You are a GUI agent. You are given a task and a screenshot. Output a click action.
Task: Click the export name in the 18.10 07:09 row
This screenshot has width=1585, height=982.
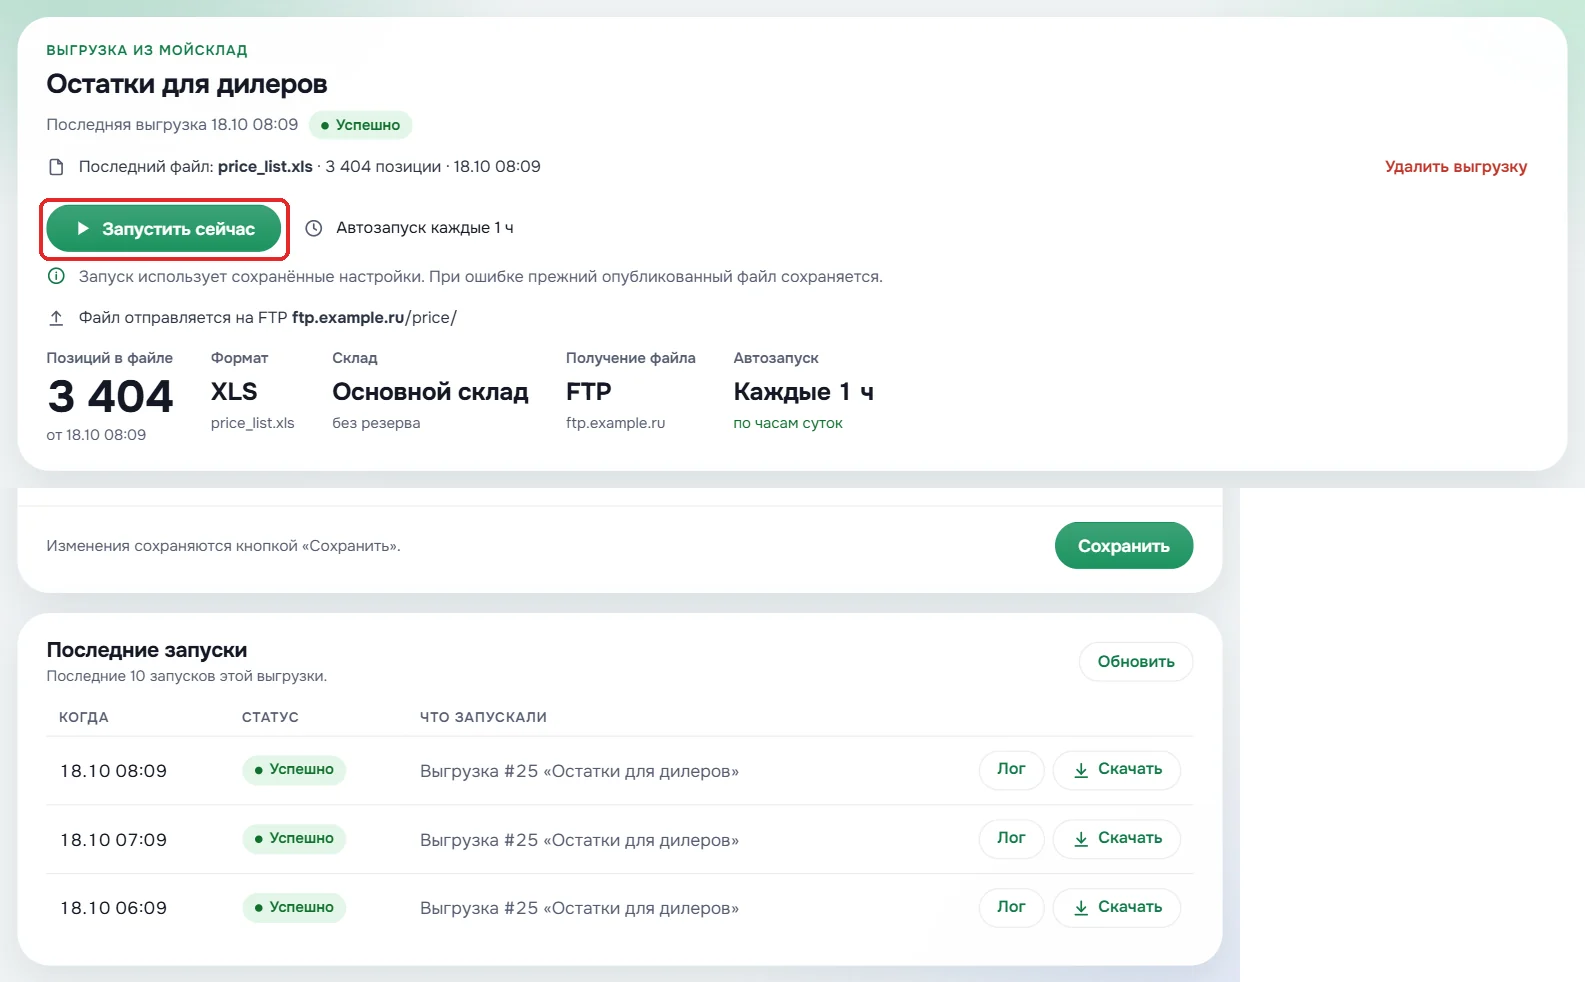[x=579, y=840]
